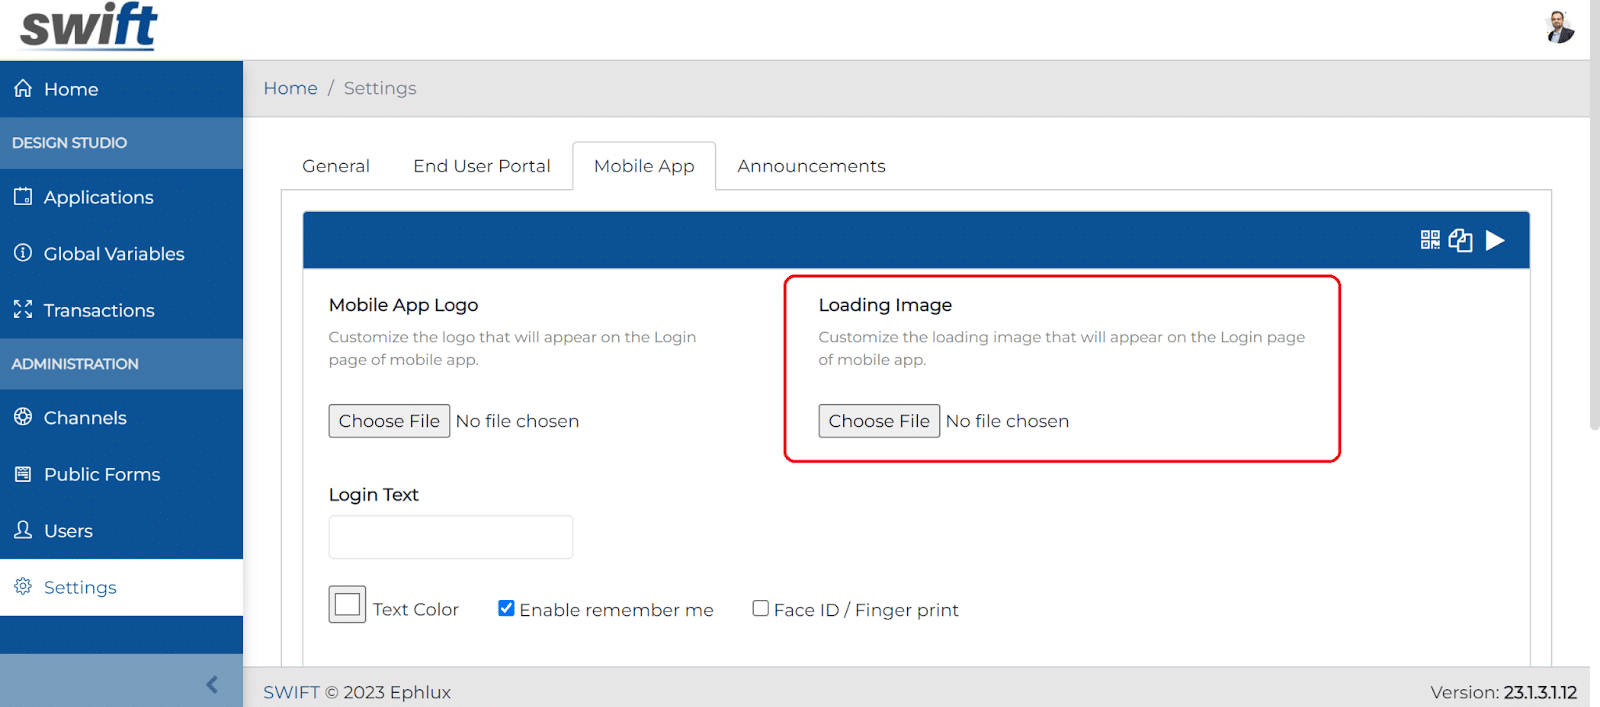1600x707 pixels.
Task: Choose File for Loading Image
Action: click(x=879, y=421)
